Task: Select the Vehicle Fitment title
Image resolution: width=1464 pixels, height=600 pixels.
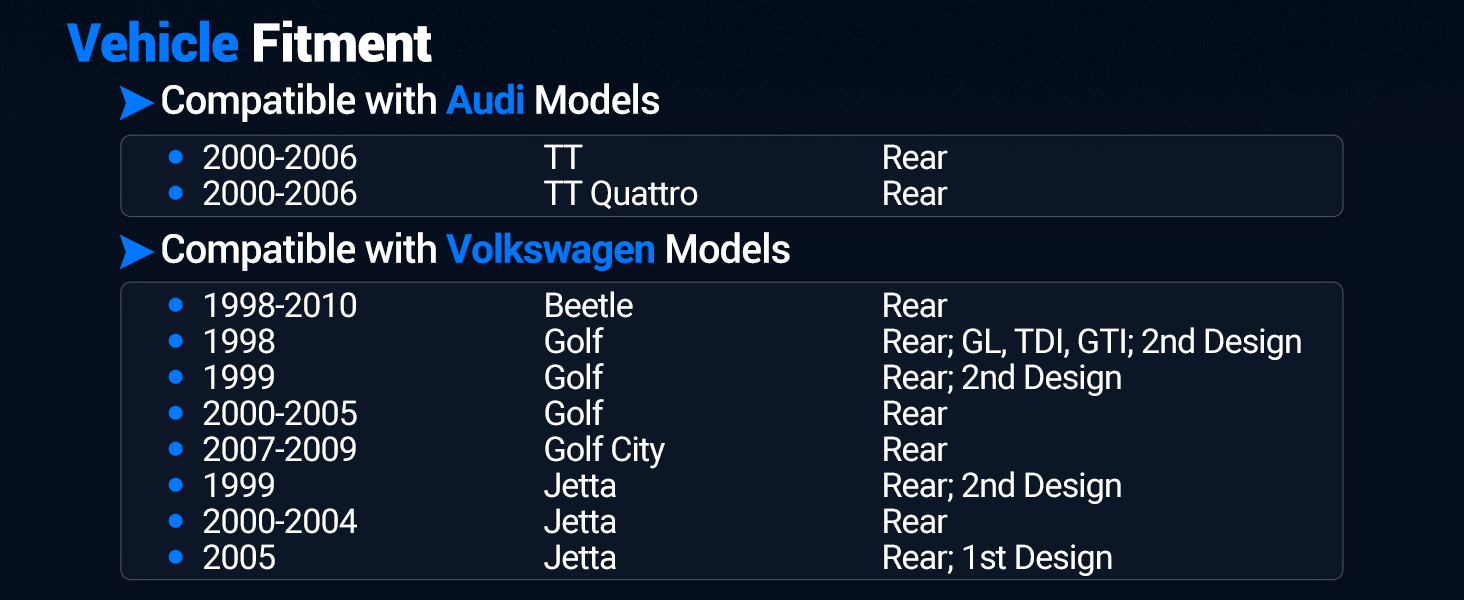Action: (249, 44)
